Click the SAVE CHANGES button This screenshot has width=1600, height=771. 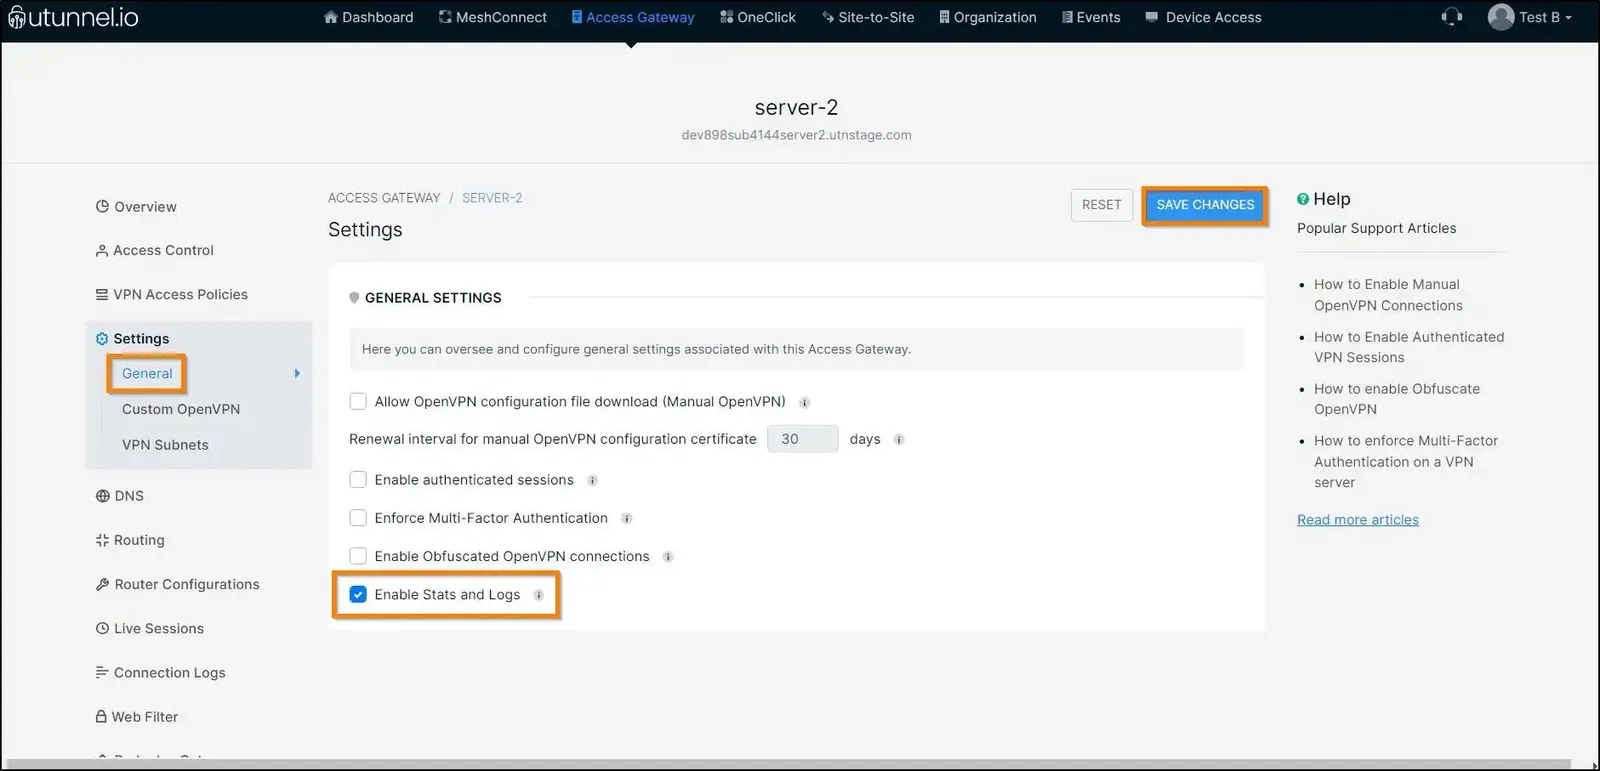pos(1205,205)
